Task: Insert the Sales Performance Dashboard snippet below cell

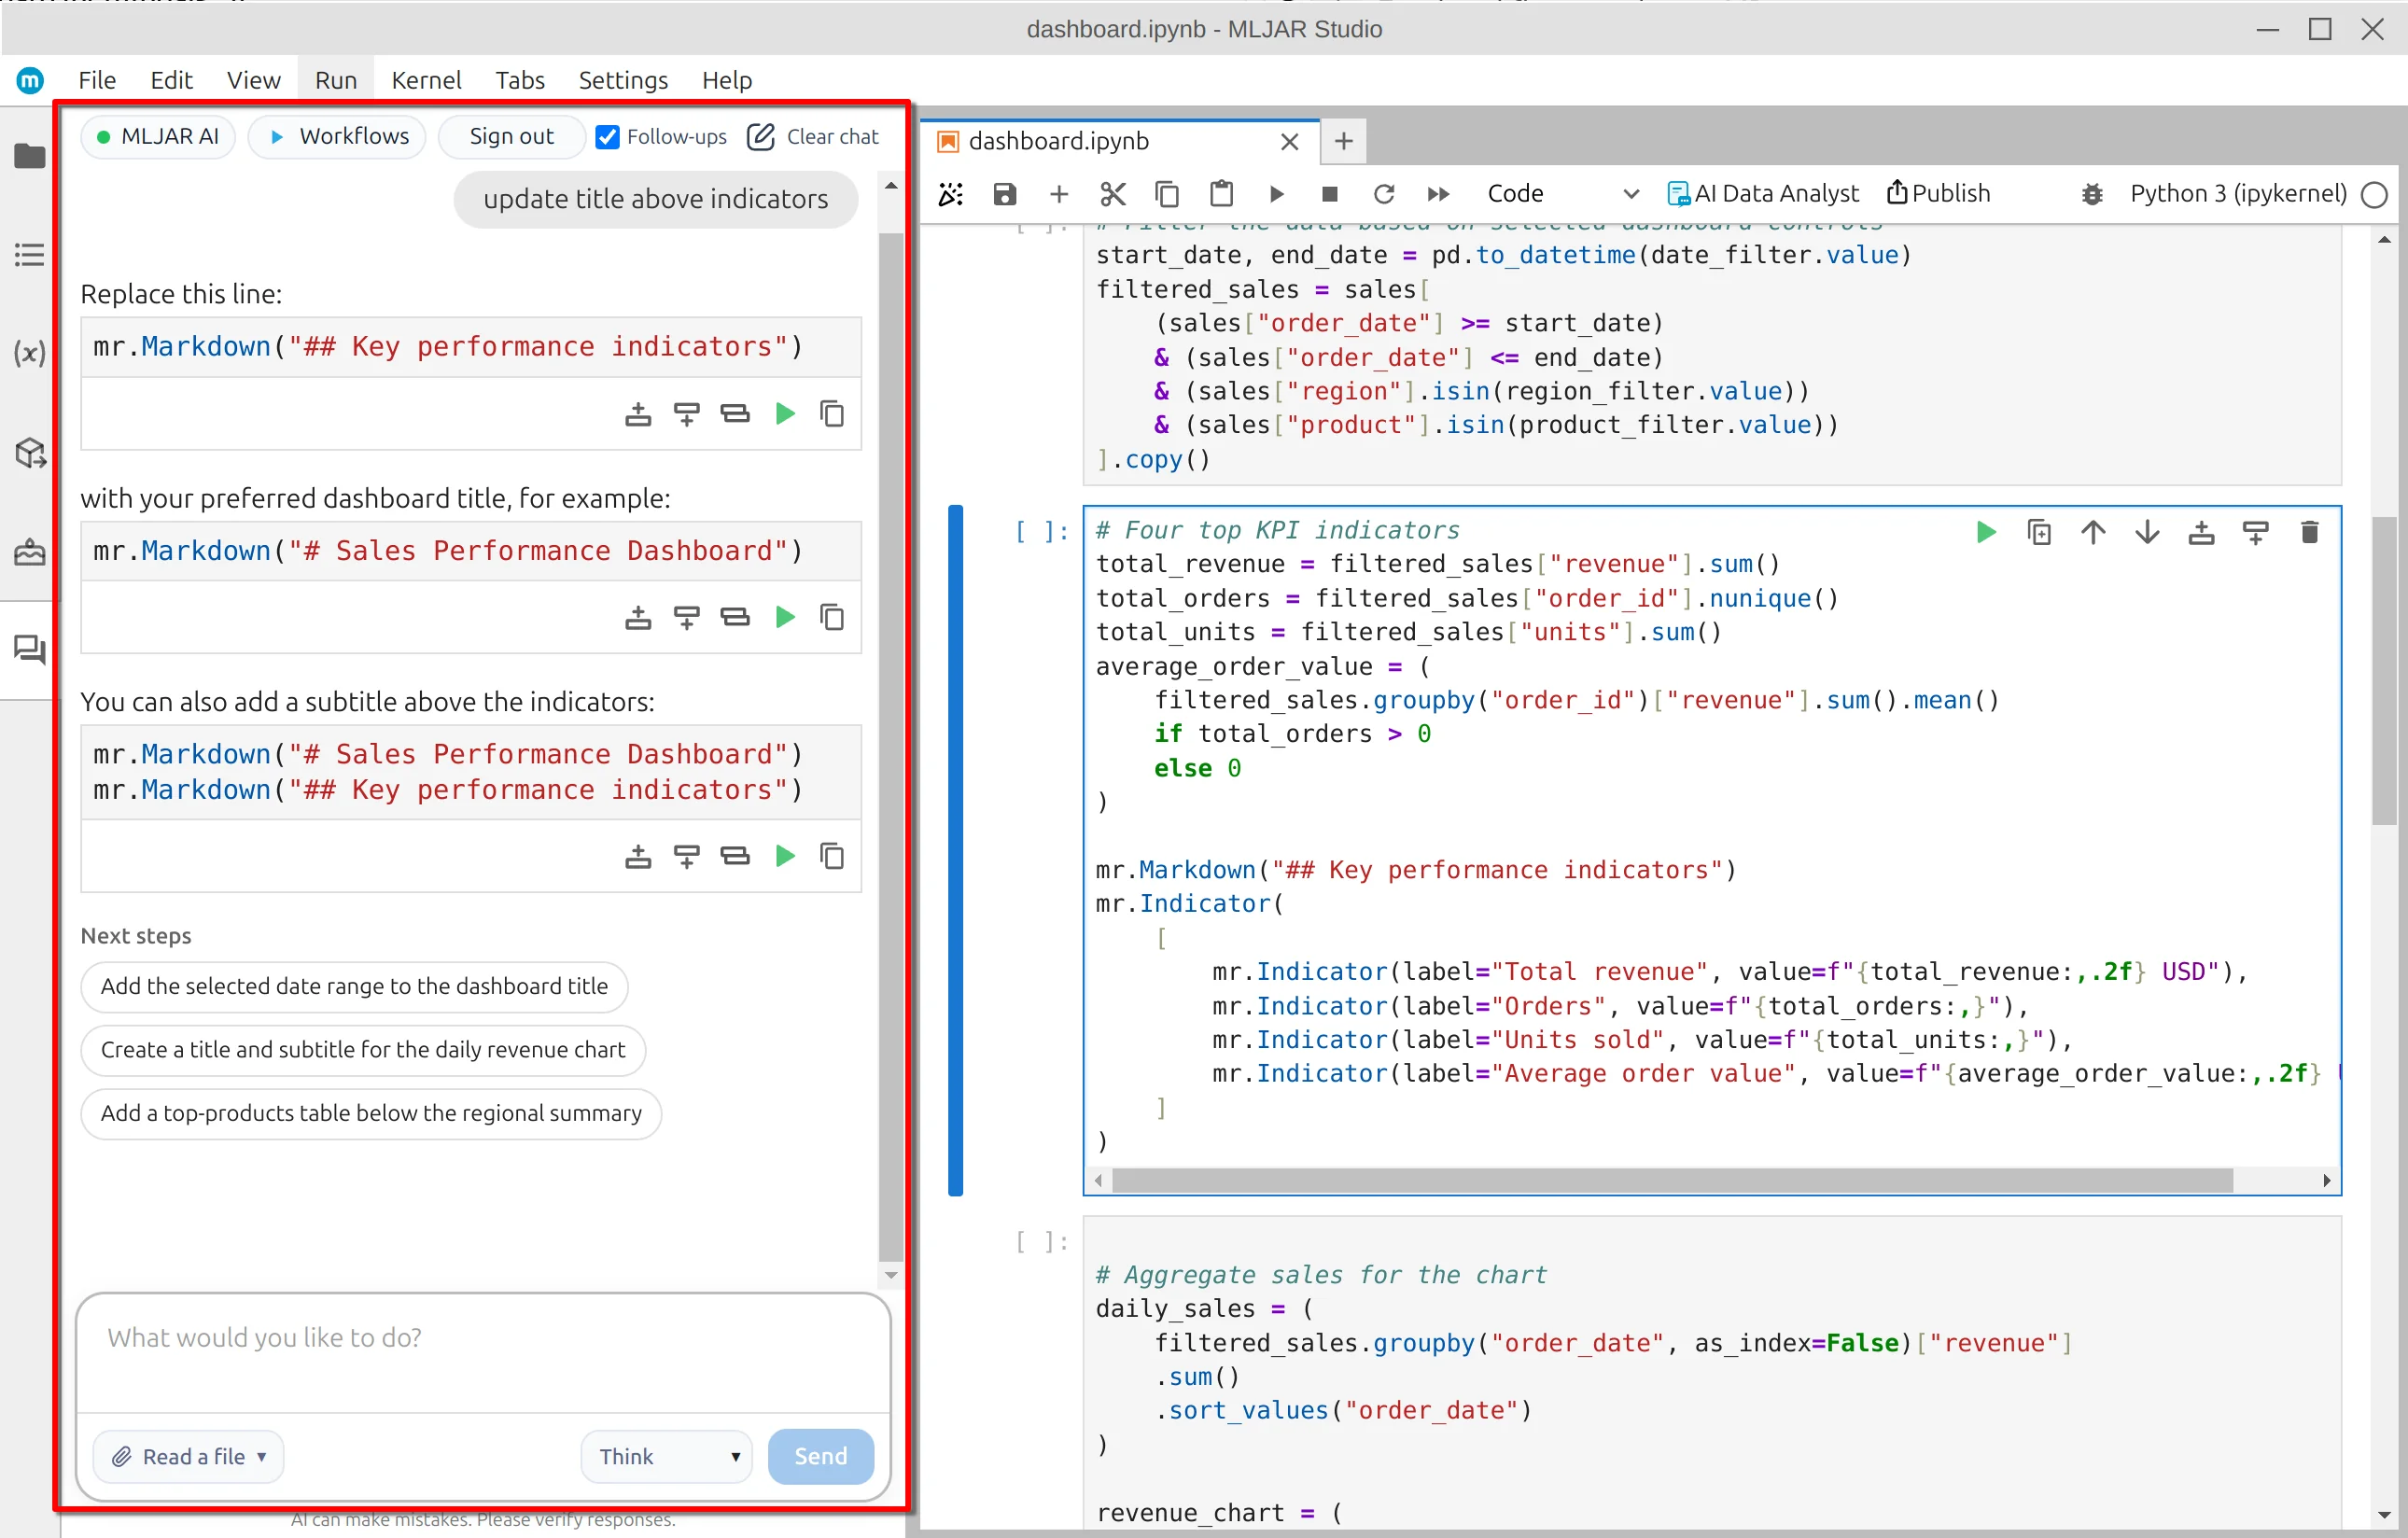Action: pyautogui.click(x=686, y=617)
